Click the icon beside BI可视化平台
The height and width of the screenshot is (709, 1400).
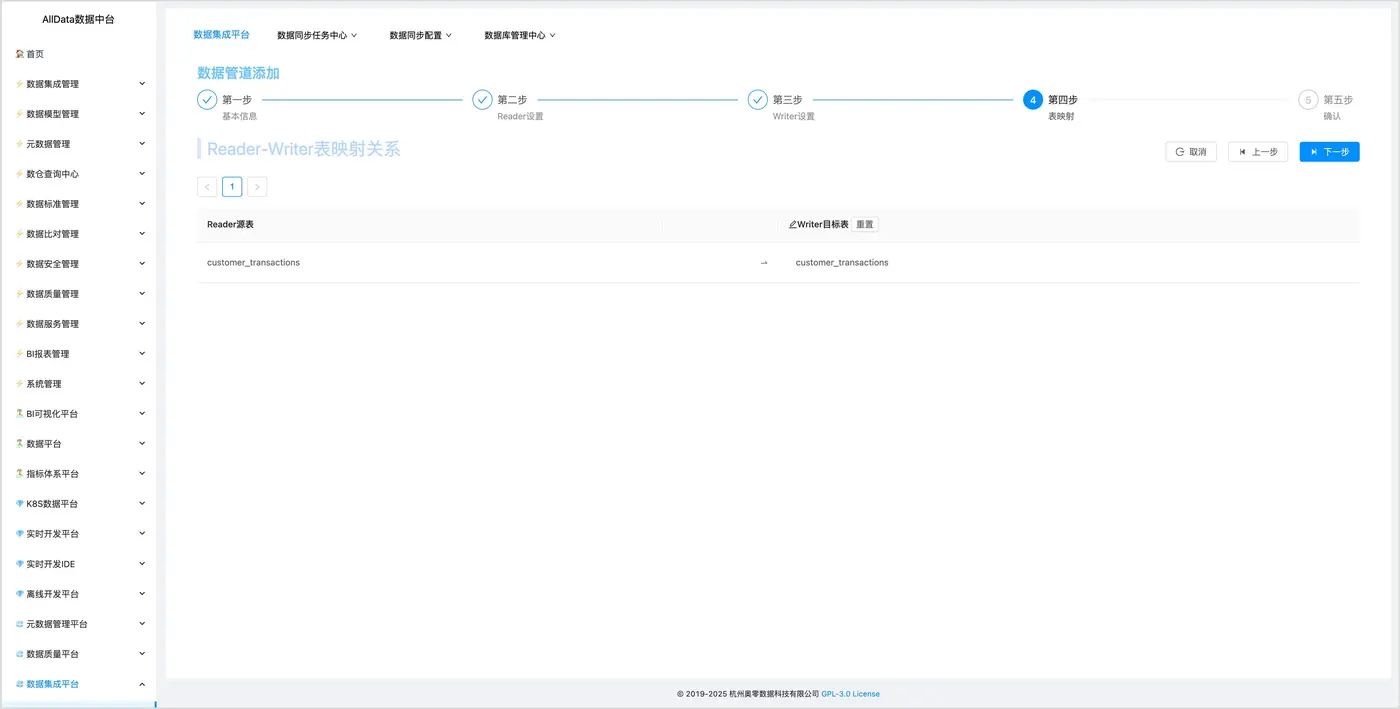pos(20,413)
